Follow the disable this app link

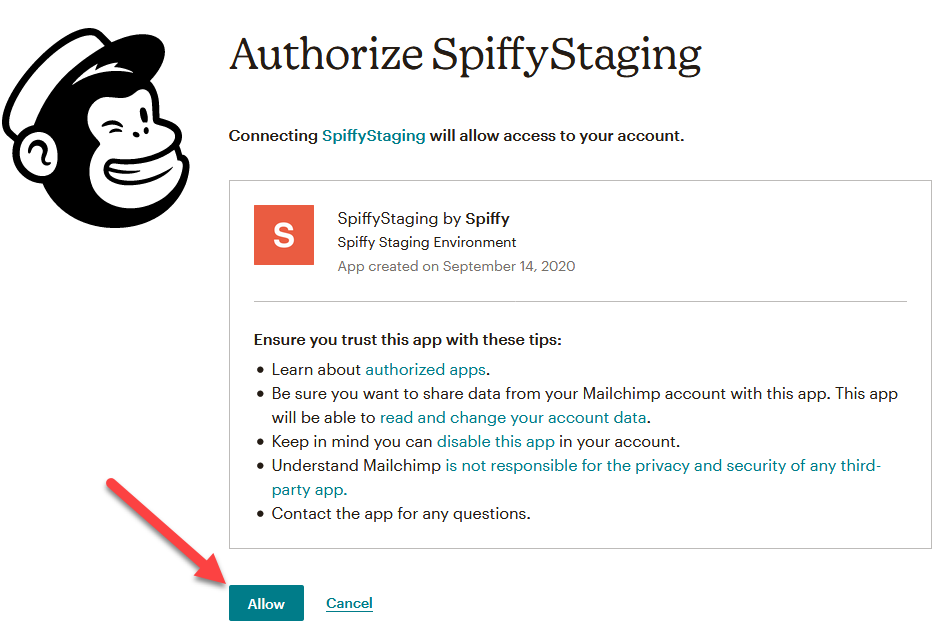pos(496,441)
